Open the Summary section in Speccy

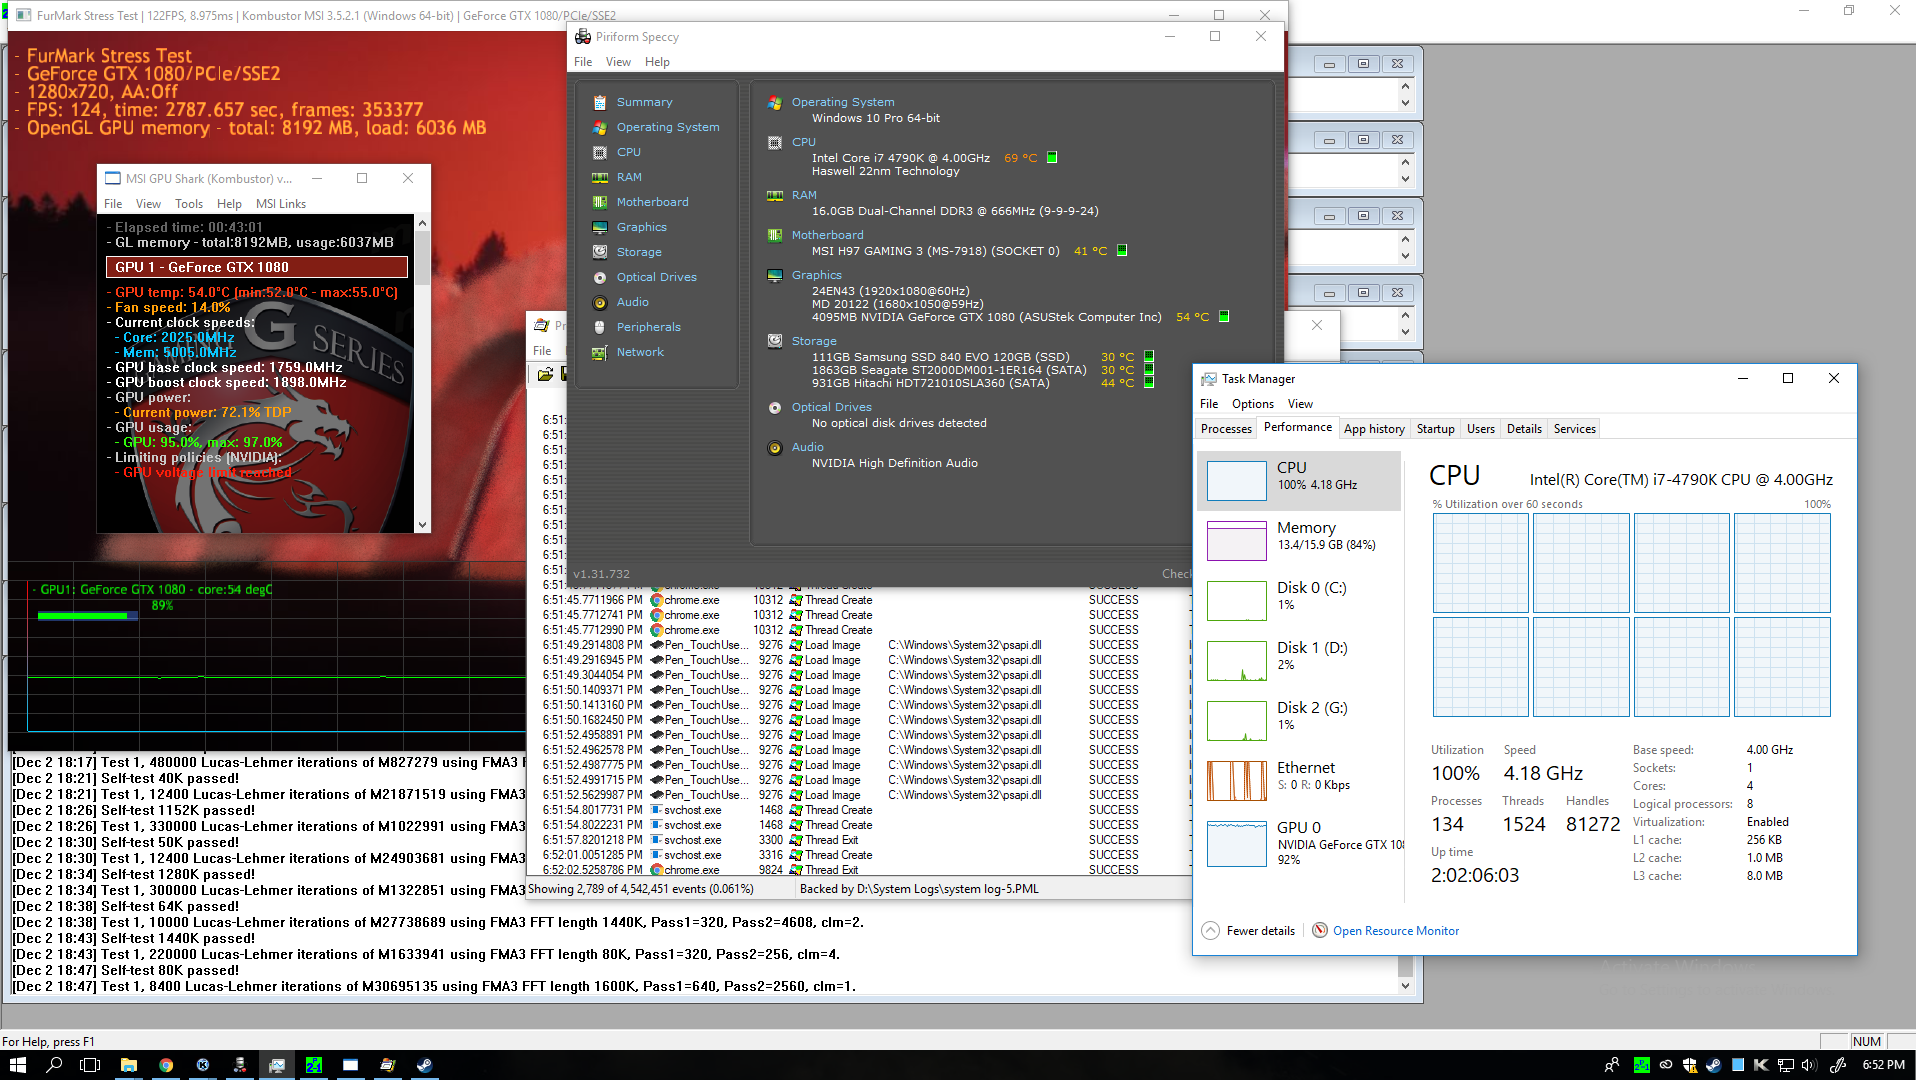pos(644,102)
